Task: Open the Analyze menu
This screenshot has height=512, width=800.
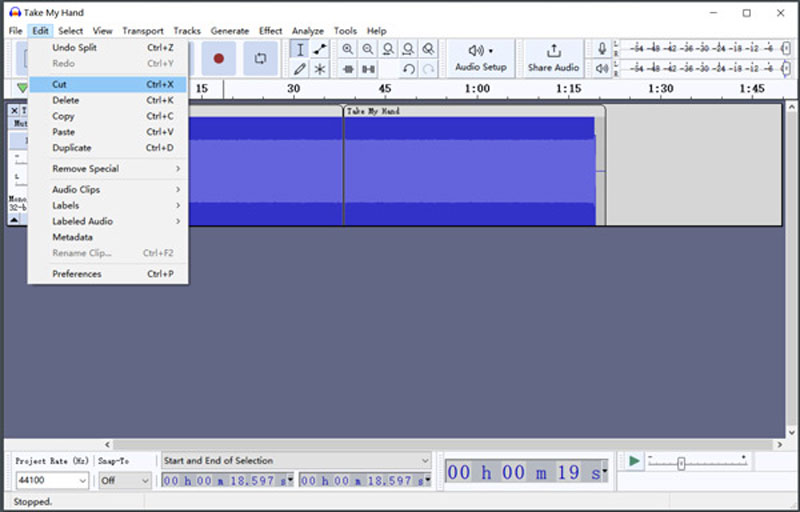Action: pos(308,31)
